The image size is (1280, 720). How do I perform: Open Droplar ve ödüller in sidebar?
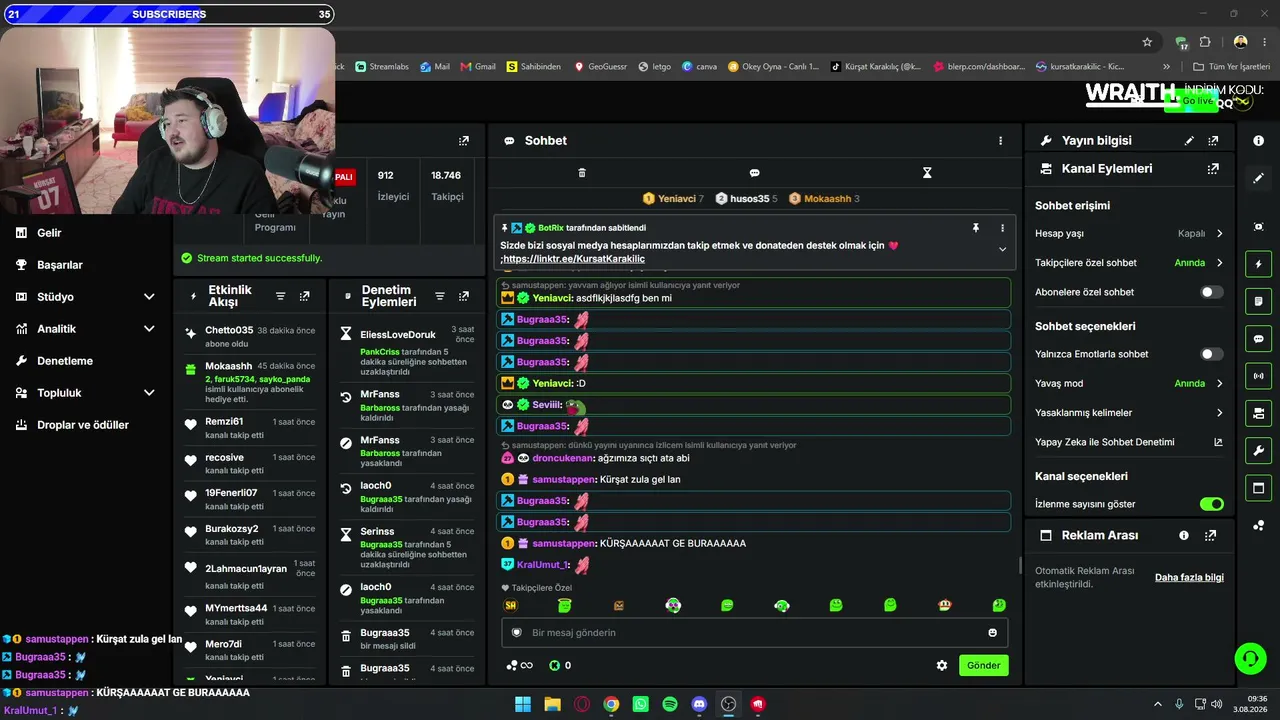pyautogui.click(x=83, y=425)
